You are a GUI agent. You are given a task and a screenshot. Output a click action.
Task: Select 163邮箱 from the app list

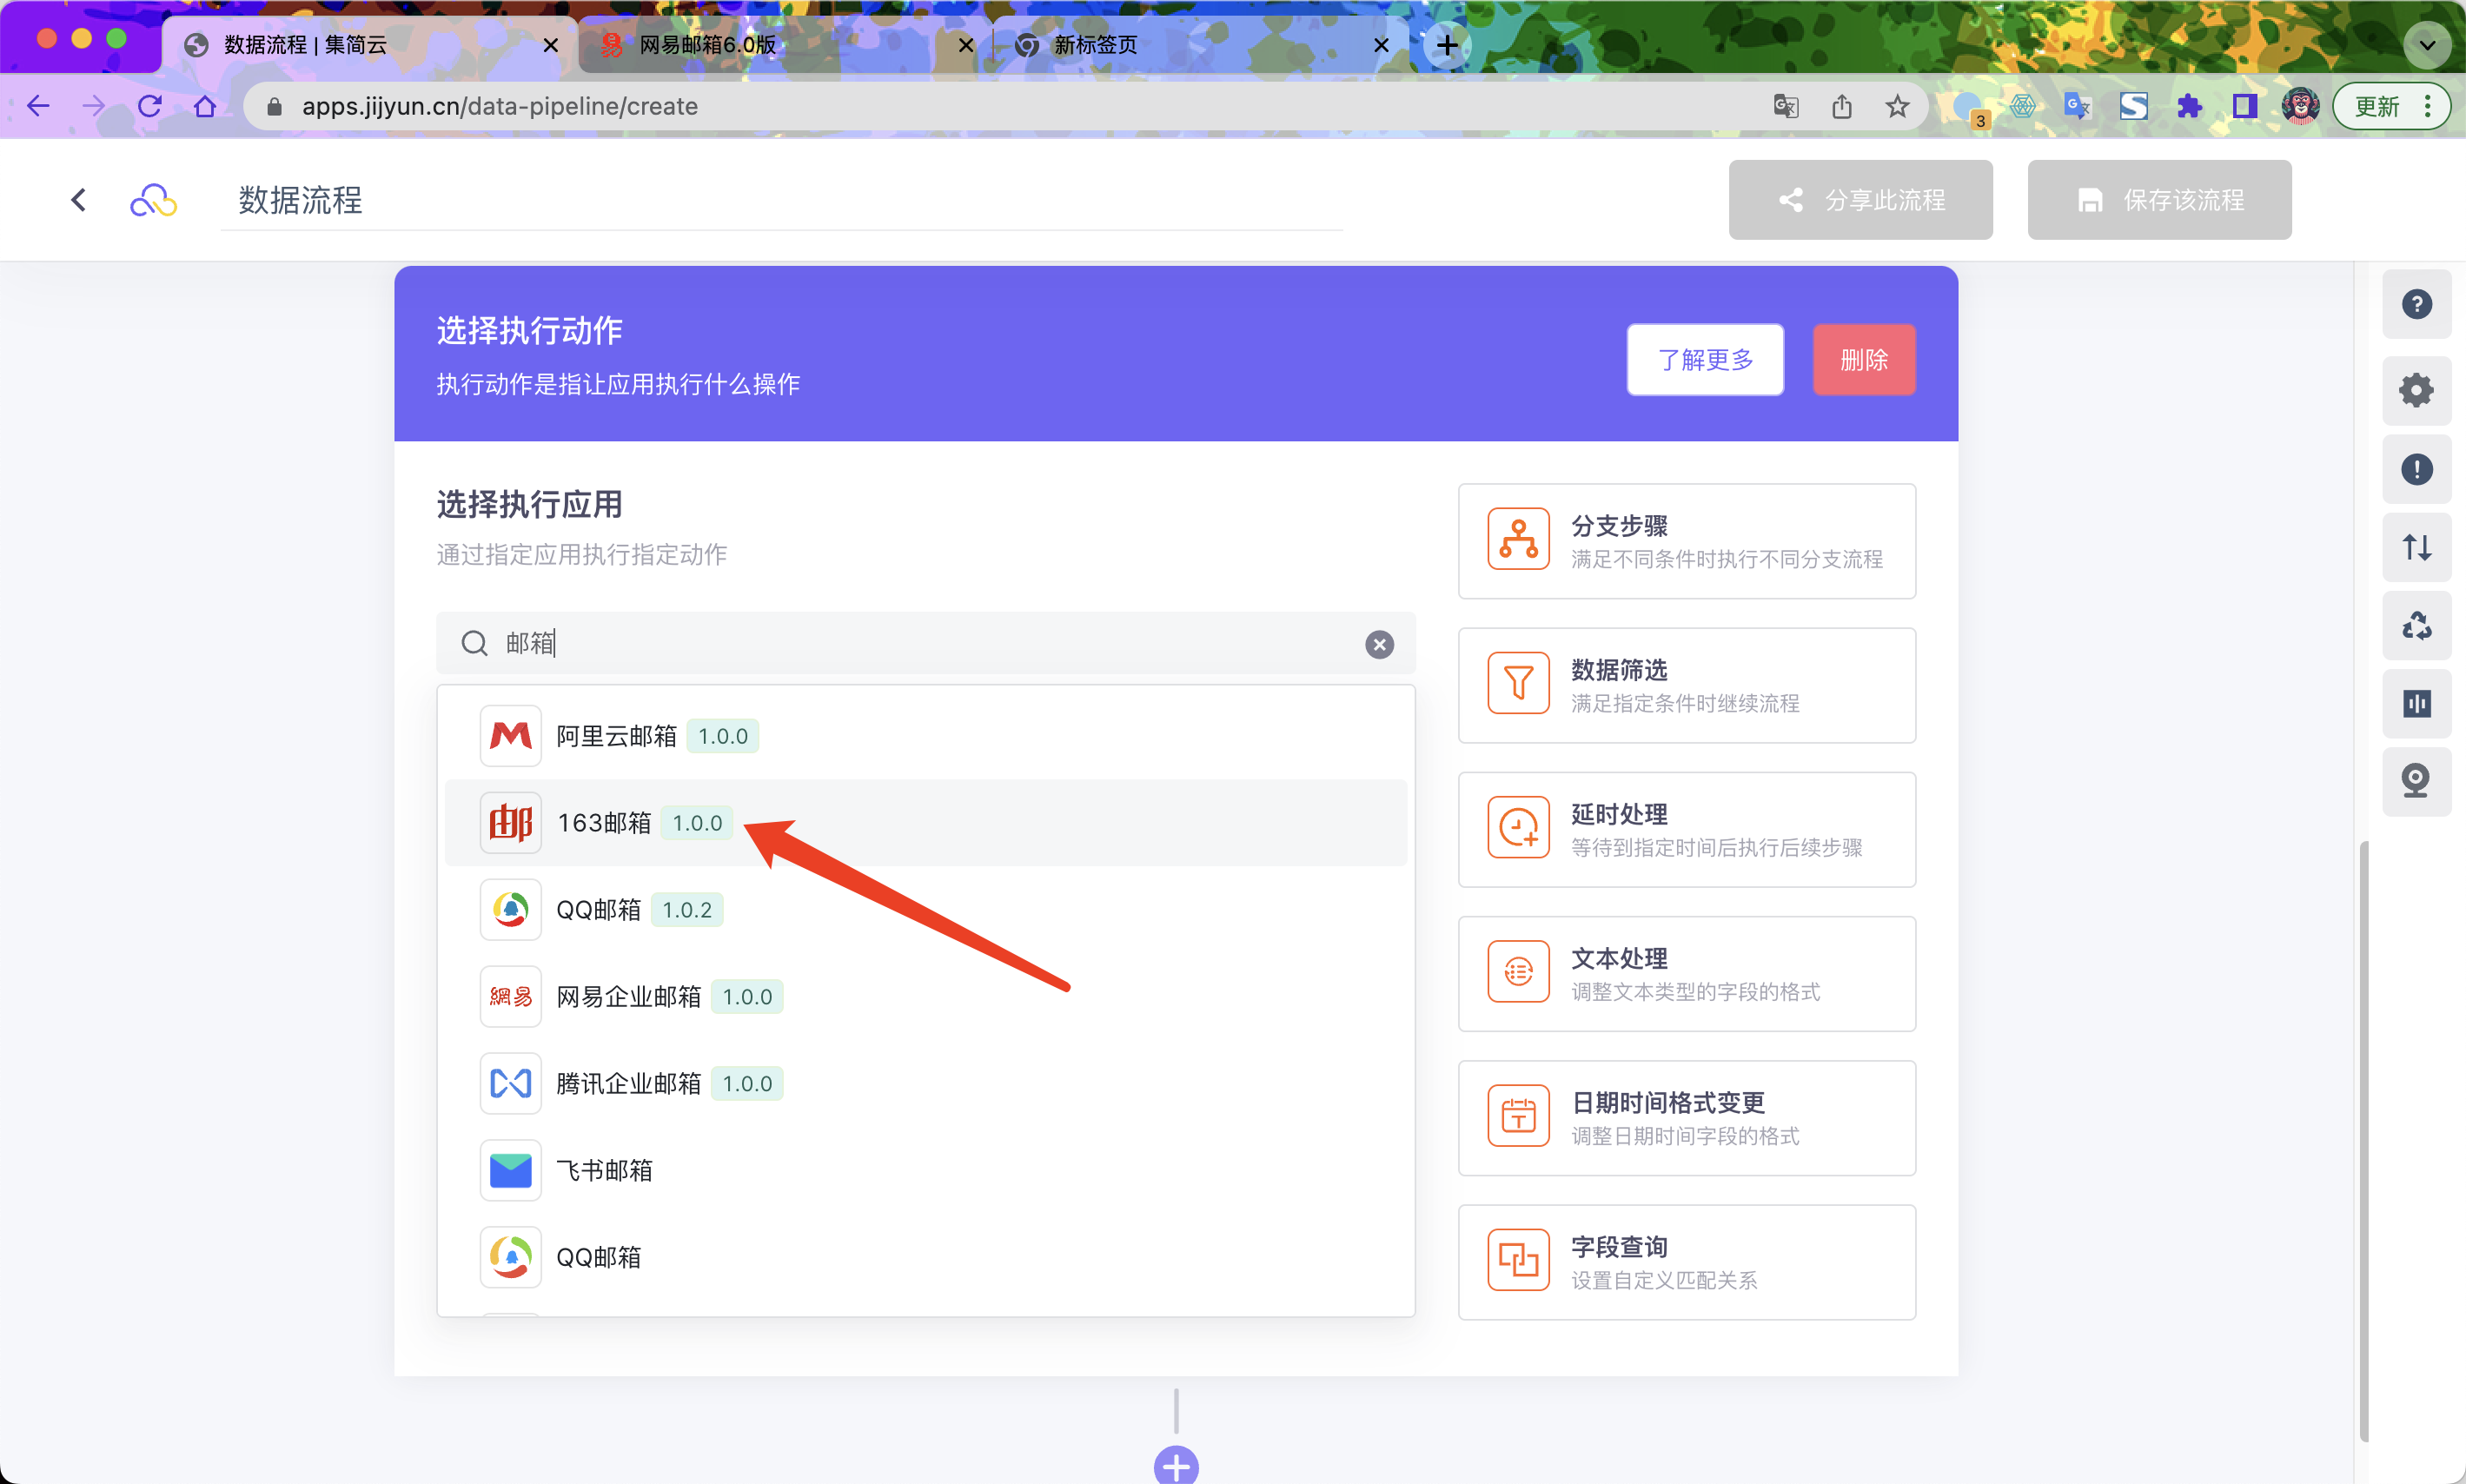coord(604,823)
